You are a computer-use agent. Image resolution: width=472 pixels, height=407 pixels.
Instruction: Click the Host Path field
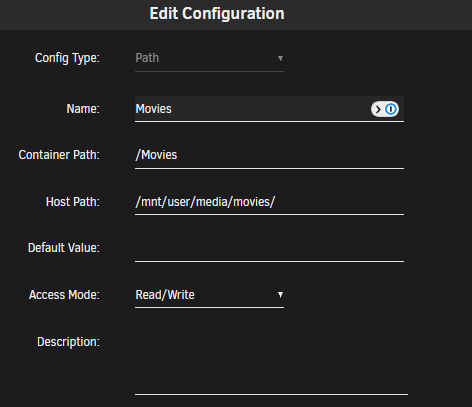pos(269,202)
